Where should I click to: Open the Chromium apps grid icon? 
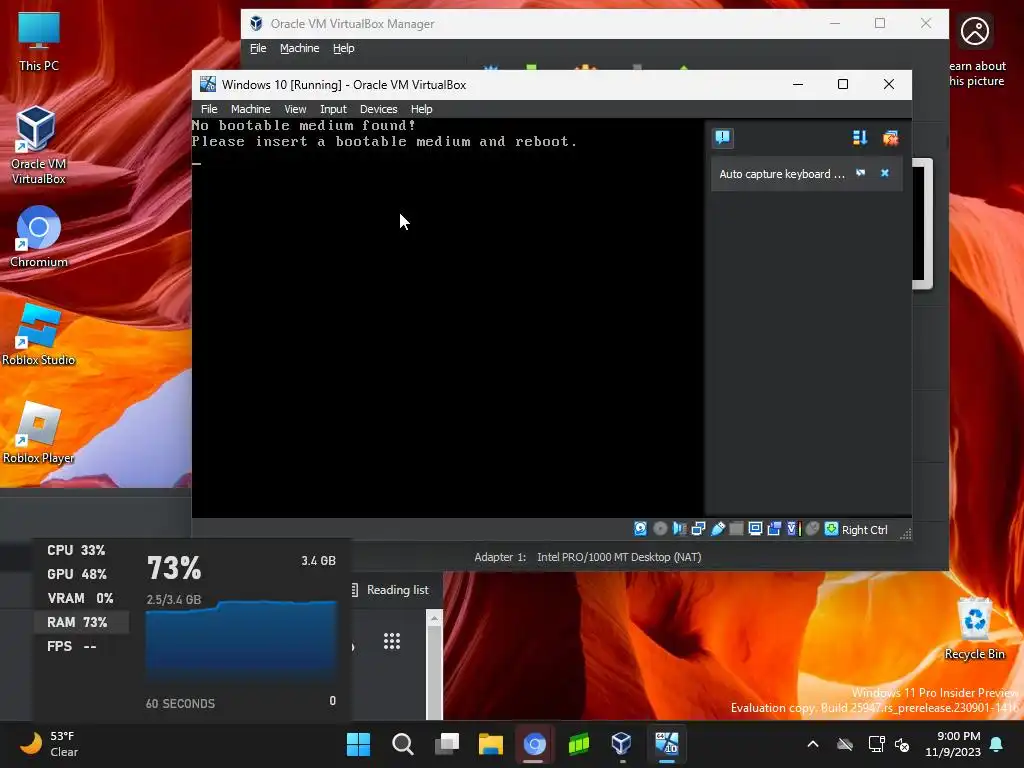coord(392,641)
